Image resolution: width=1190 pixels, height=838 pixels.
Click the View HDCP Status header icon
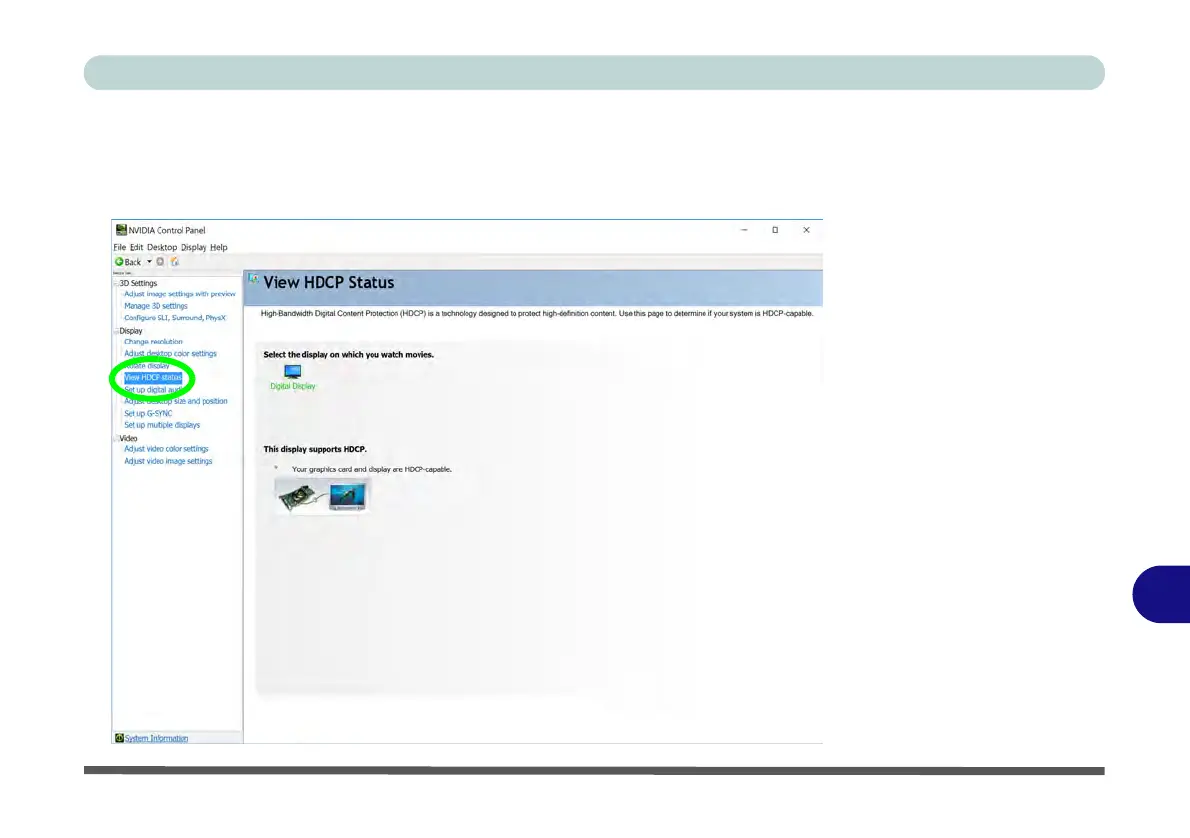253,279
